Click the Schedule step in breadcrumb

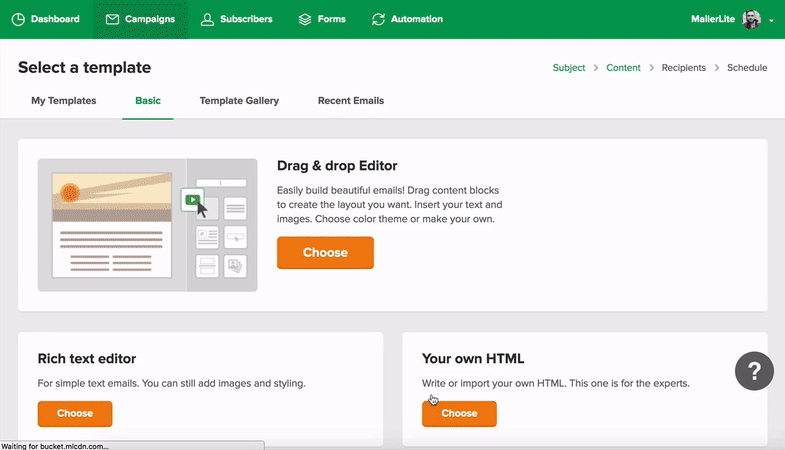click(747, 68)
